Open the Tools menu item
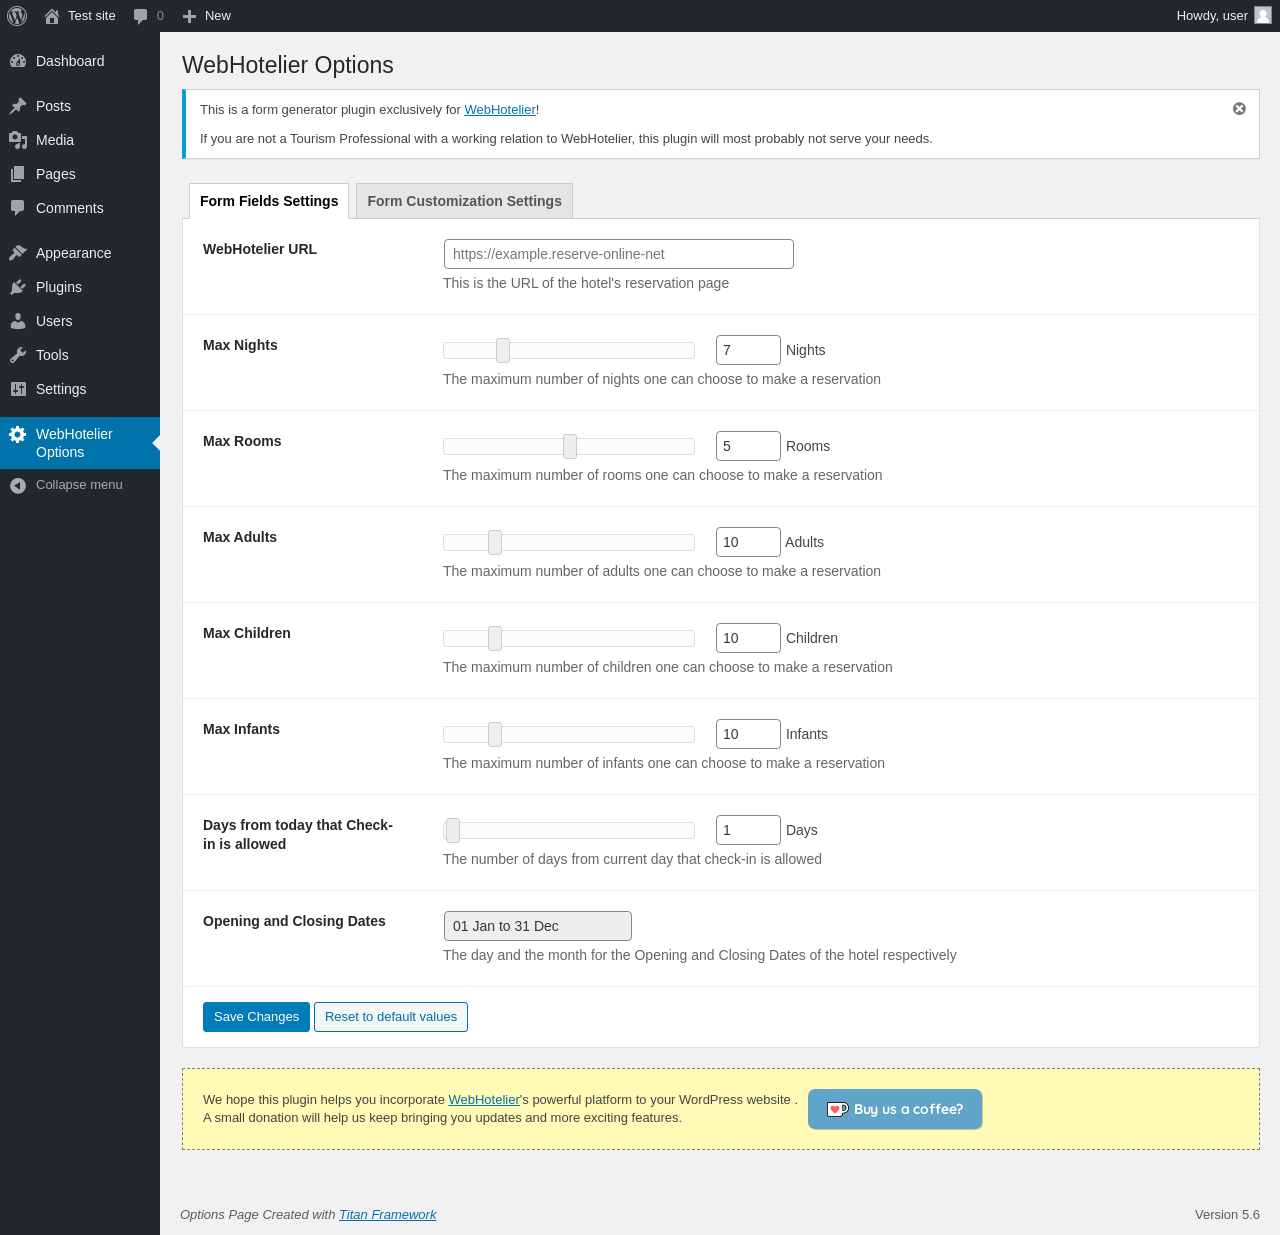The image size is (1280, 1235). (x=80, y=355)
